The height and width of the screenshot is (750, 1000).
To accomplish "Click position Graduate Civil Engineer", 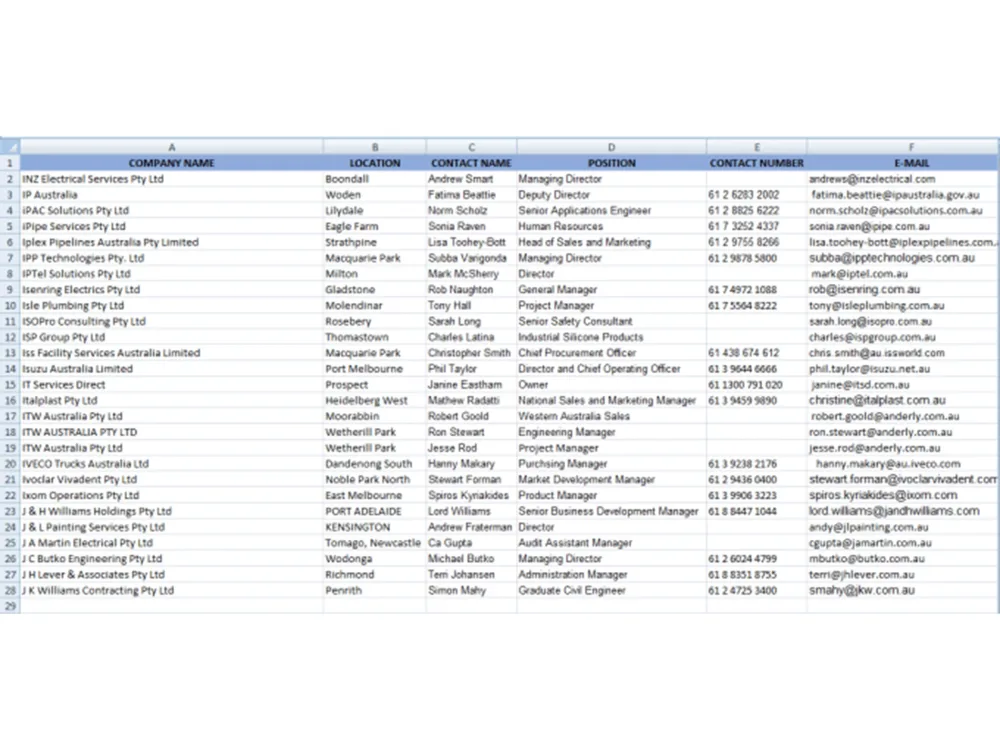I will 612,590.
